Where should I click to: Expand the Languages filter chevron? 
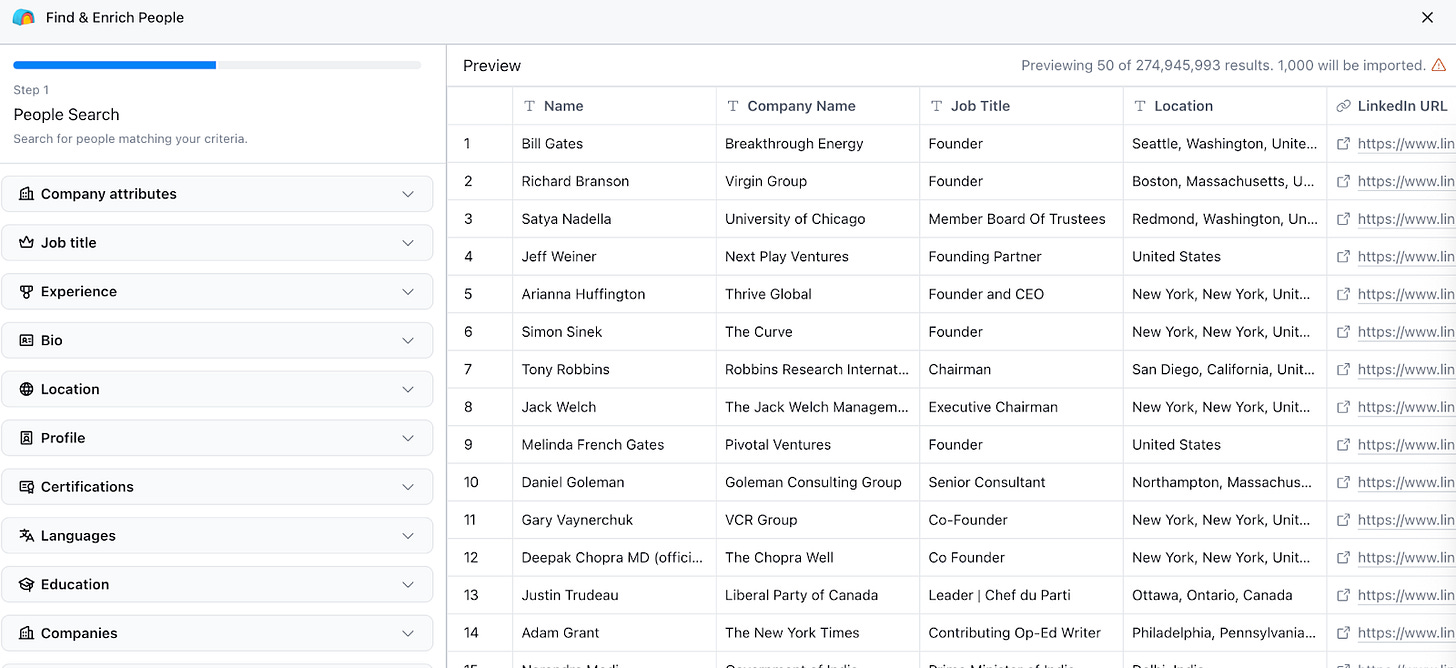tap(408, 536)
